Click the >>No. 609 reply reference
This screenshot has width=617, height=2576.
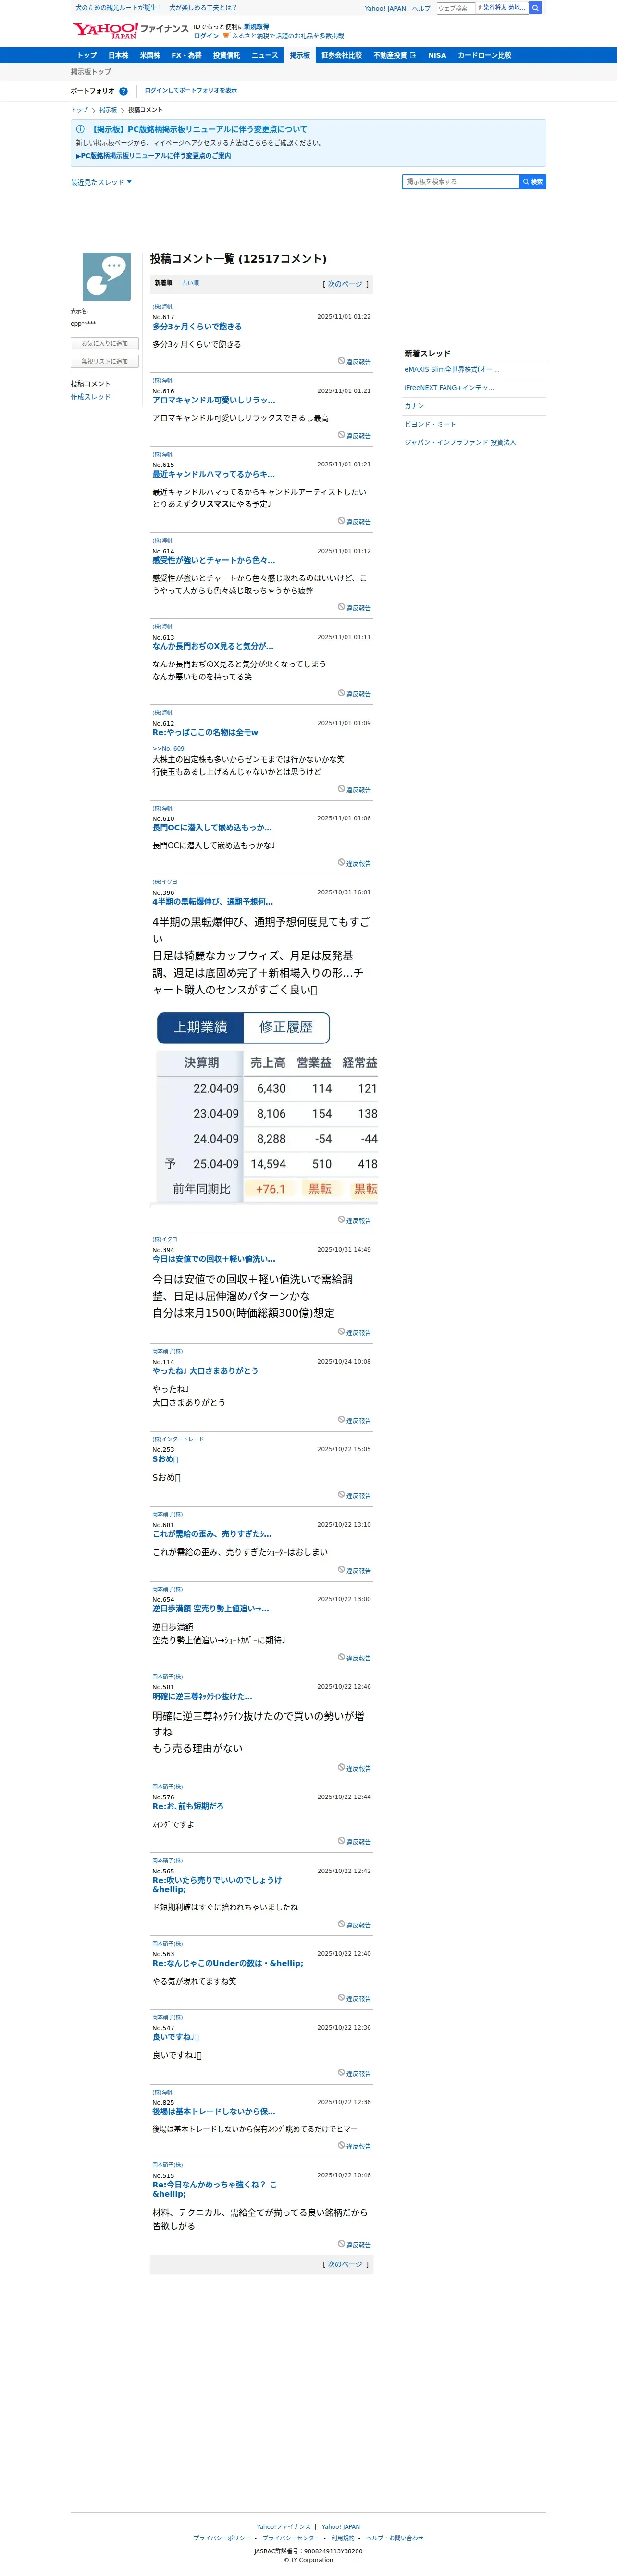(168, 748)
